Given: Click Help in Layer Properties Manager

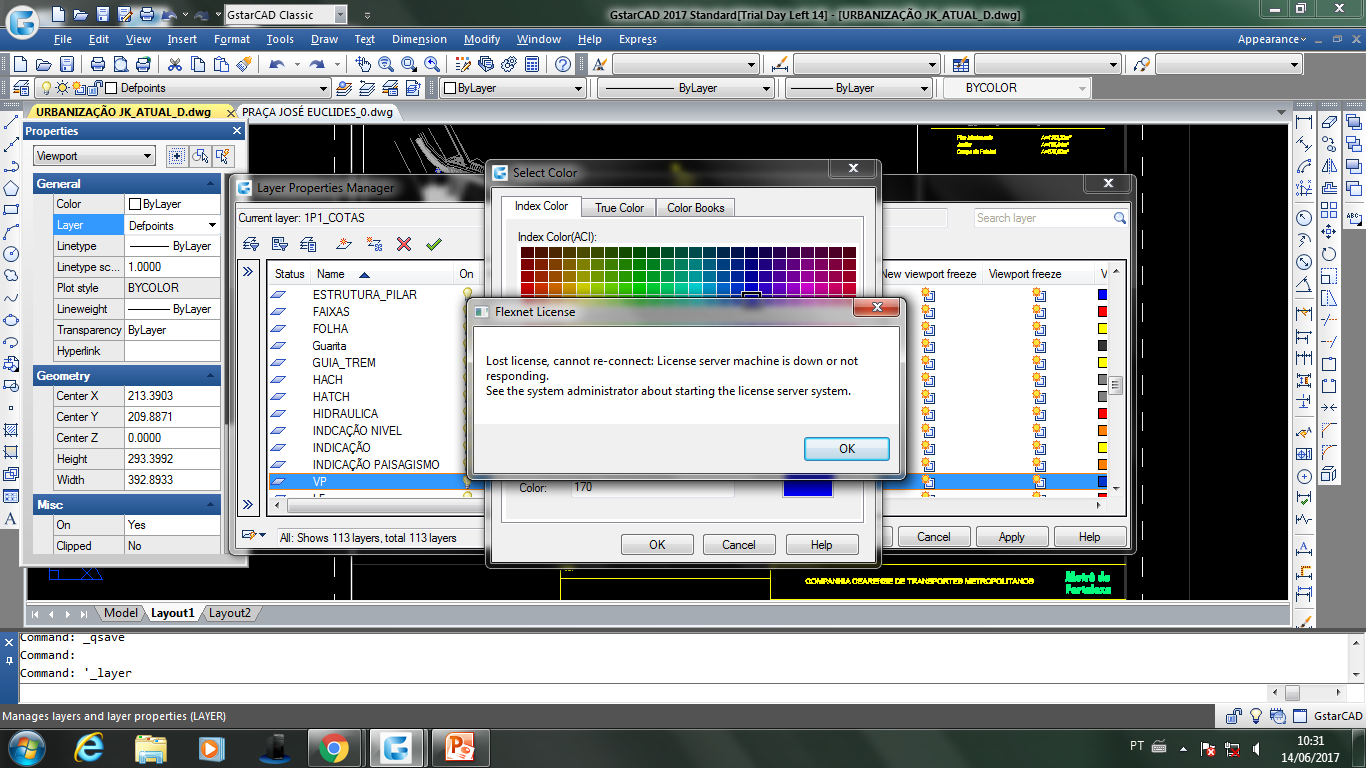Looking at the screenshot, I should point(1090,536).
